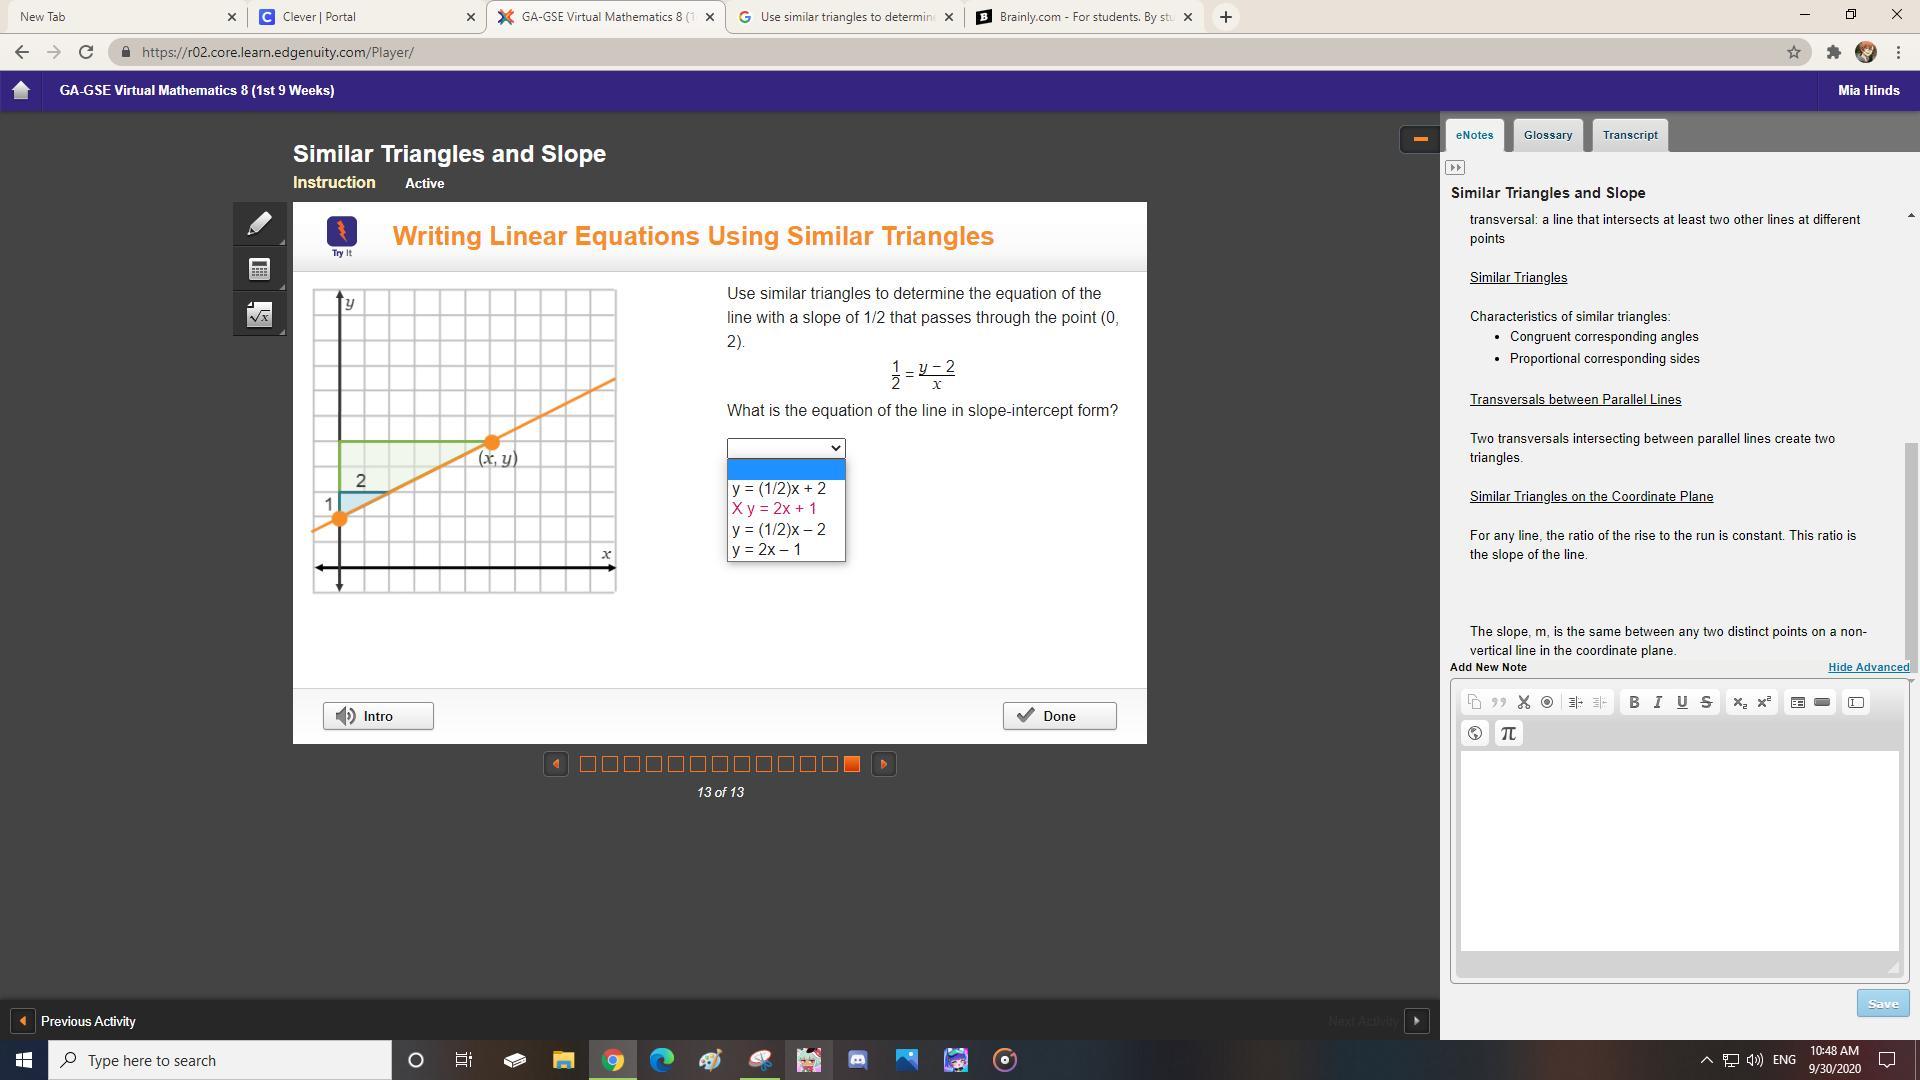Click inside the new note text area
Image resolution: width=1920 pixels, height=1080 pixels.
coord(1678,850)
